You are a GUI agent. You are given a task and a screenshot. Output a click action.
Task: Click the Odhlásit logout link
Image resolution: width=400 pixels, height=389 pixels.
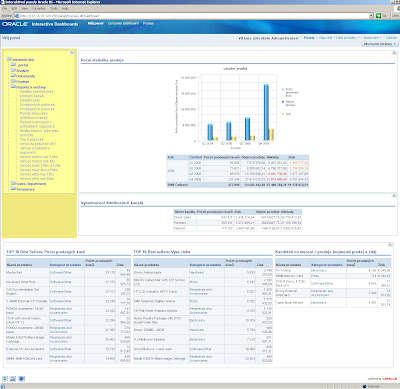[x=391, y=38]
